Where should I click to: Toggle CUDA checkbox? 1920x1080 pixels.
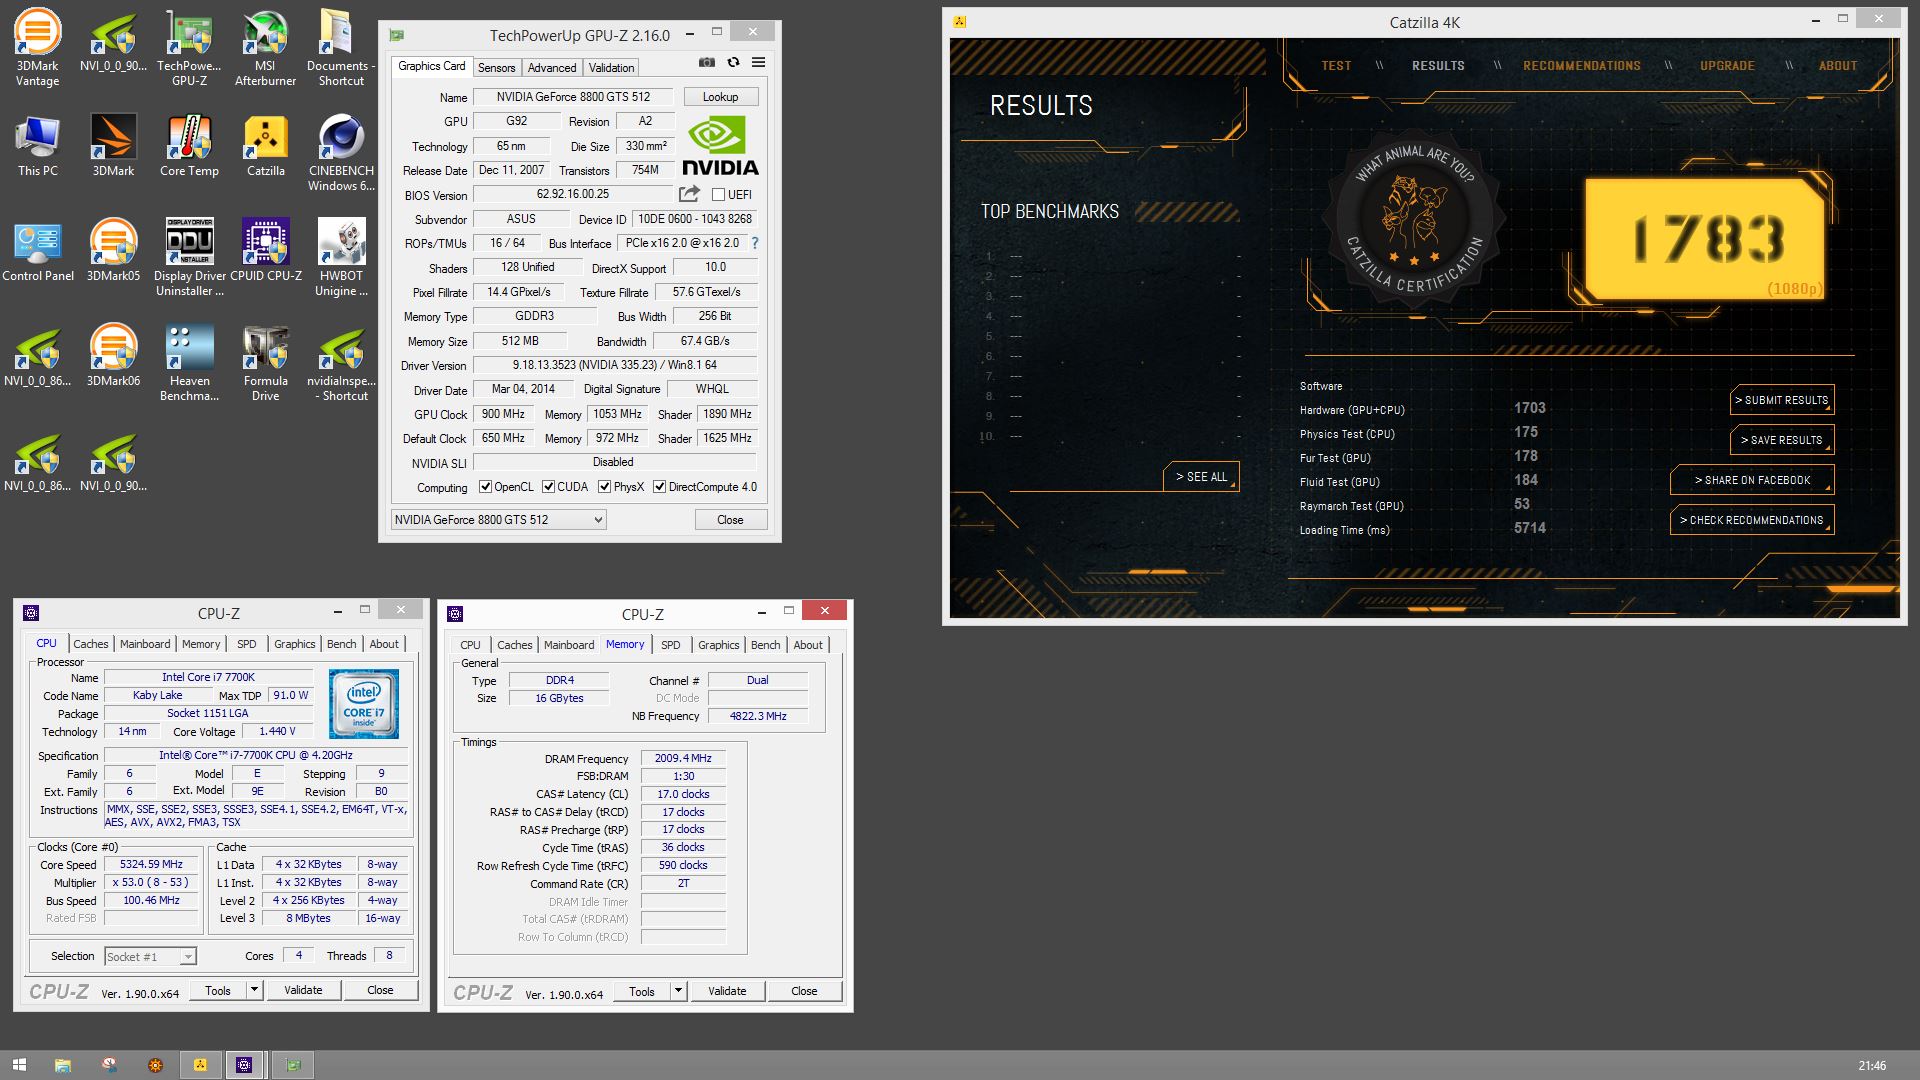point(548,487)
